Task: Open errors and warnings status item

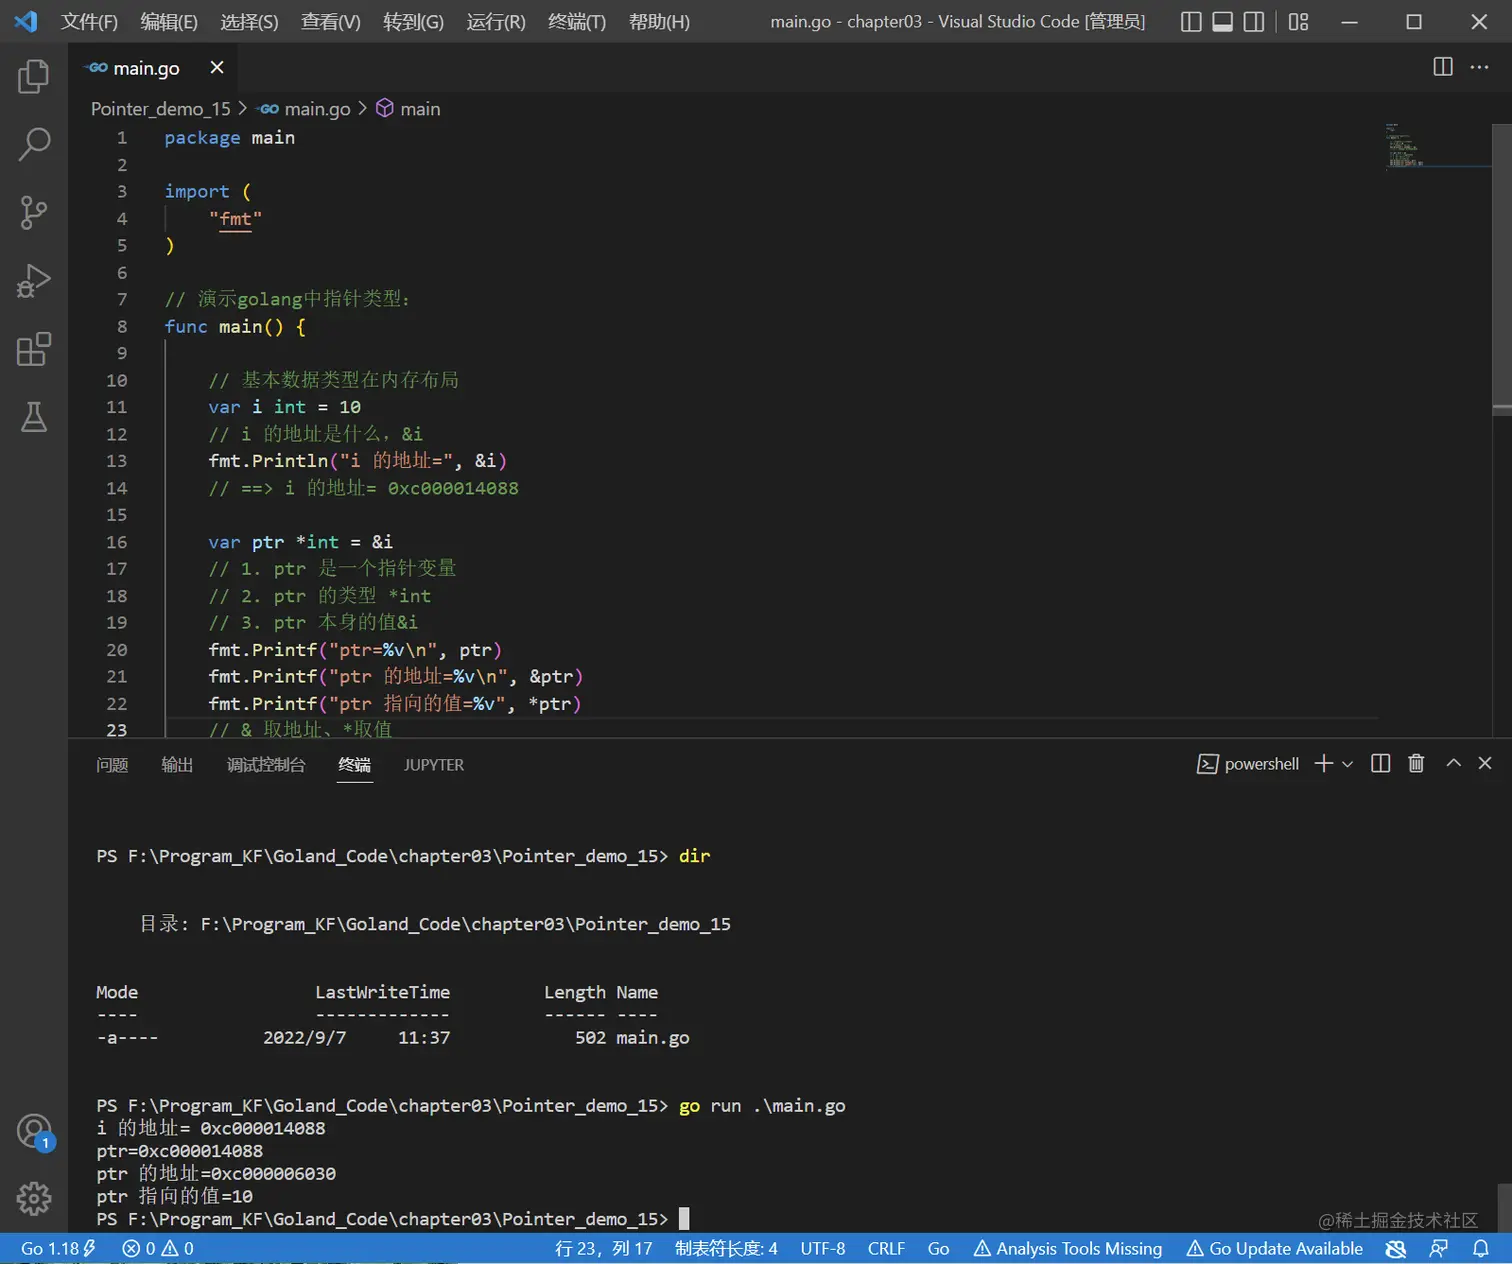Action: coord(158,1248)
